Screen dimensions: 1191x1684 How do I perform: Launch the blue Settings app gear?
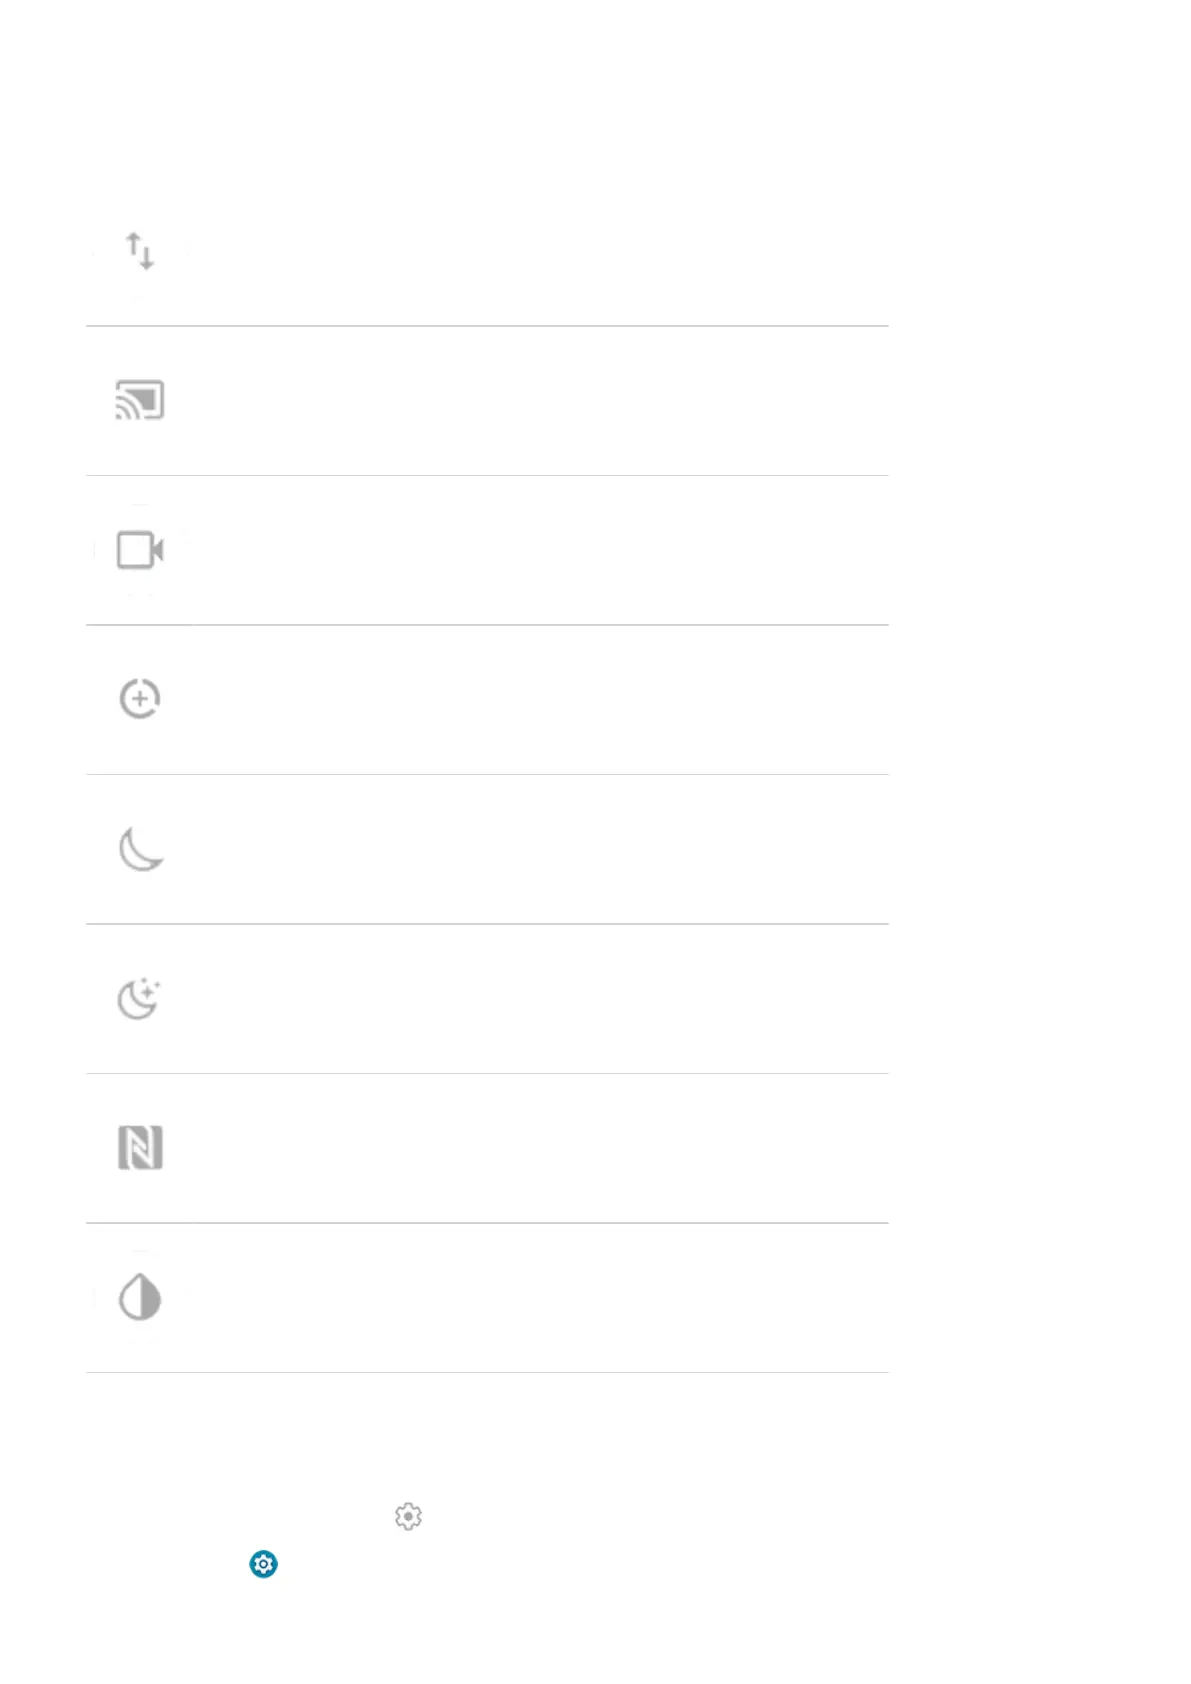point(263,1564)
